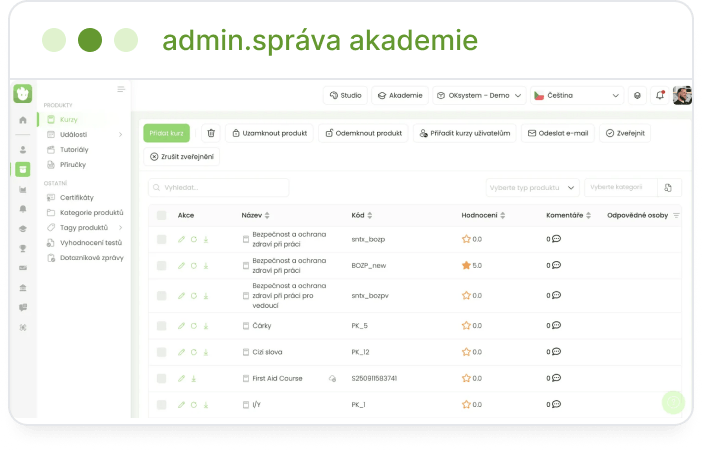Collapse sidebar with the hamburger icon
The width and height of the screenshot is (702, 450).
tap(121, 89)
